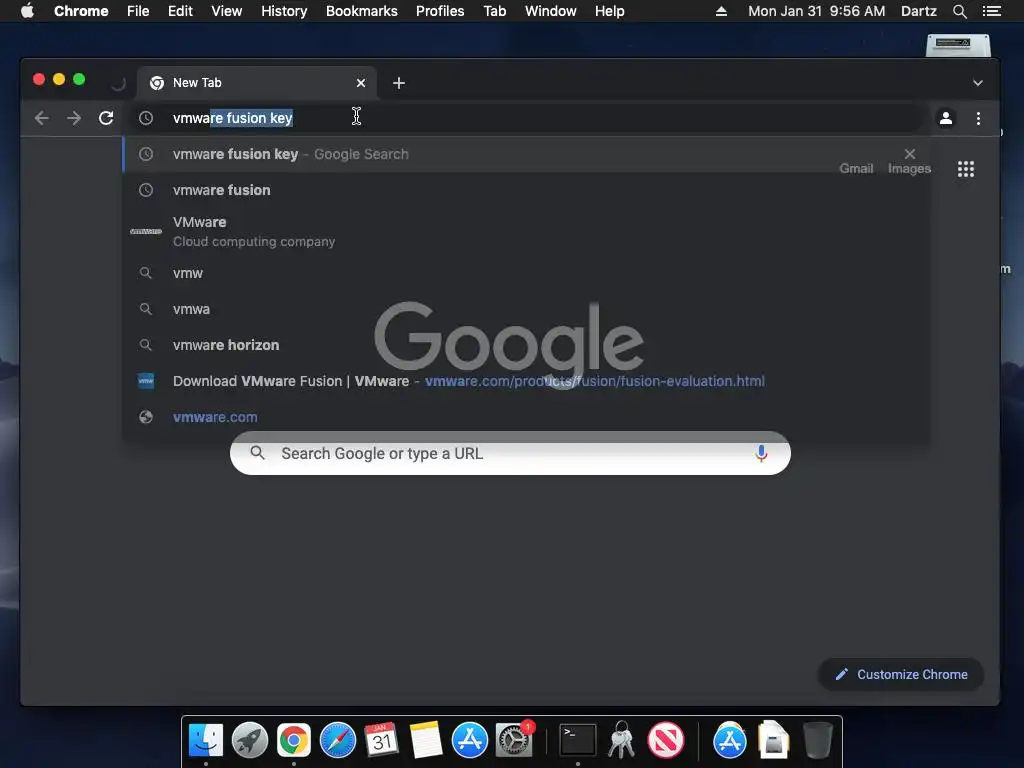Open the Apple menu

(27, 11)
